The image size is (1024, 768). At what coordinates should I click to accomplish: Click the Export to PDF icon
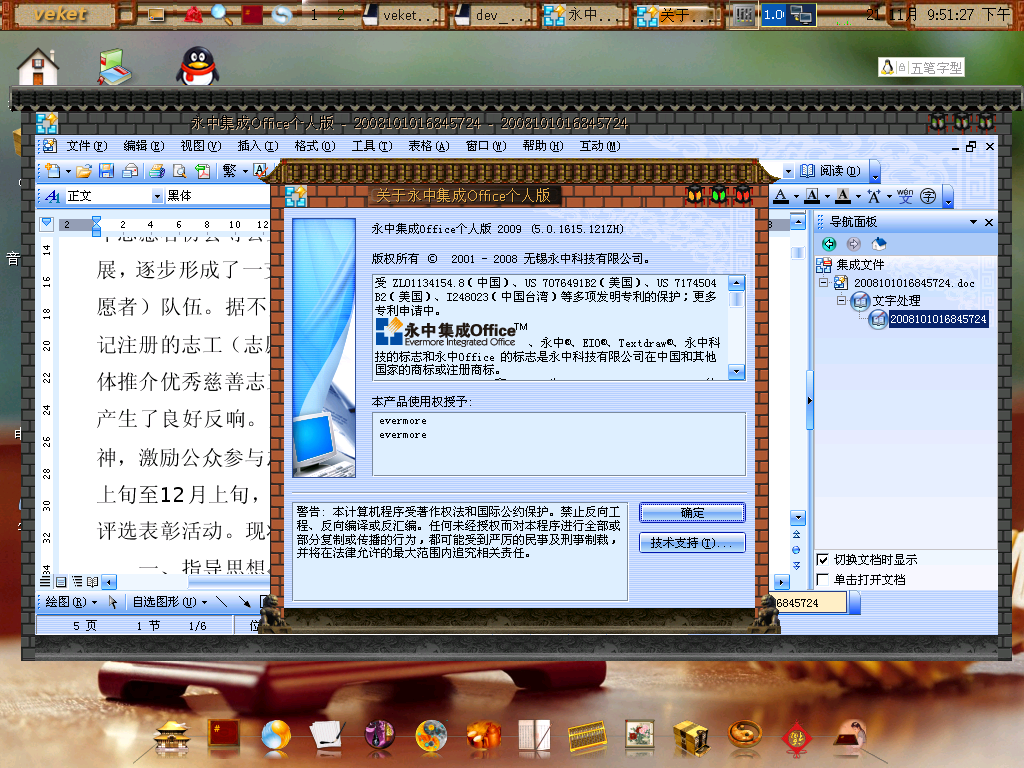pos(203,171)
